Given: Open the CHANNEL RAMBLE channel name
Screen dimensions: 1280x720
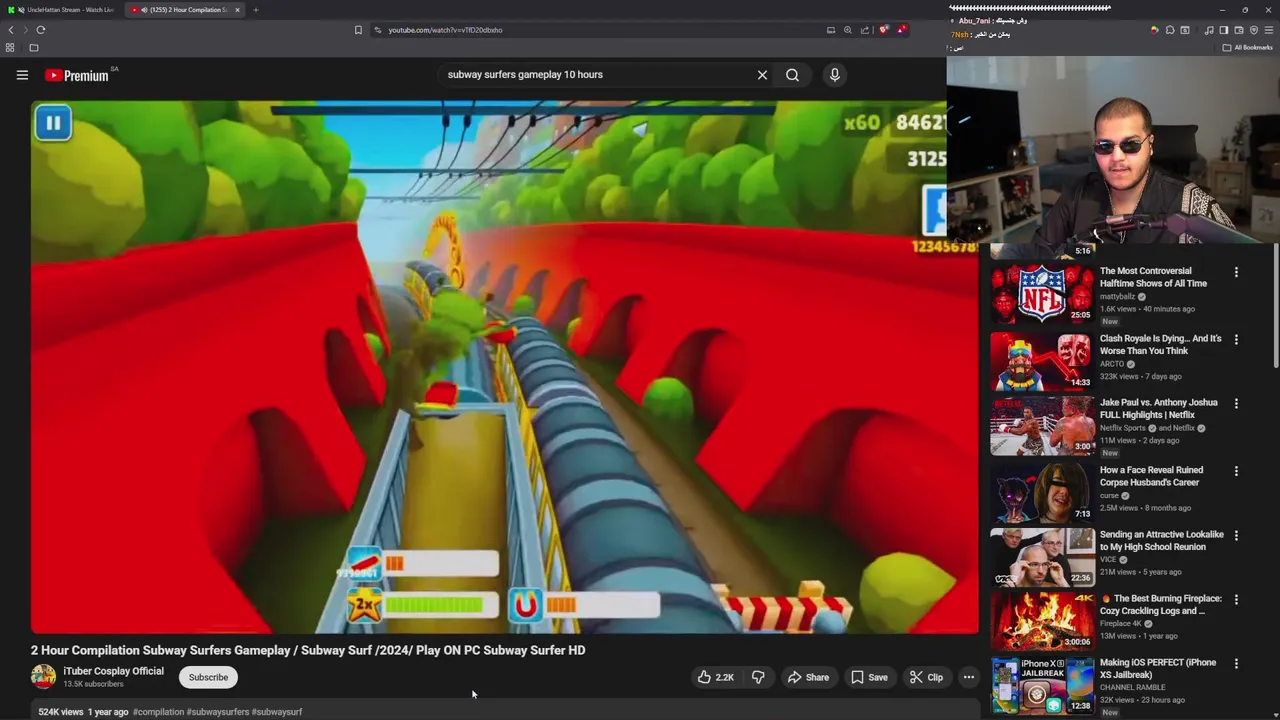Looking at the screenshot, I should [x=1132, y=687].
